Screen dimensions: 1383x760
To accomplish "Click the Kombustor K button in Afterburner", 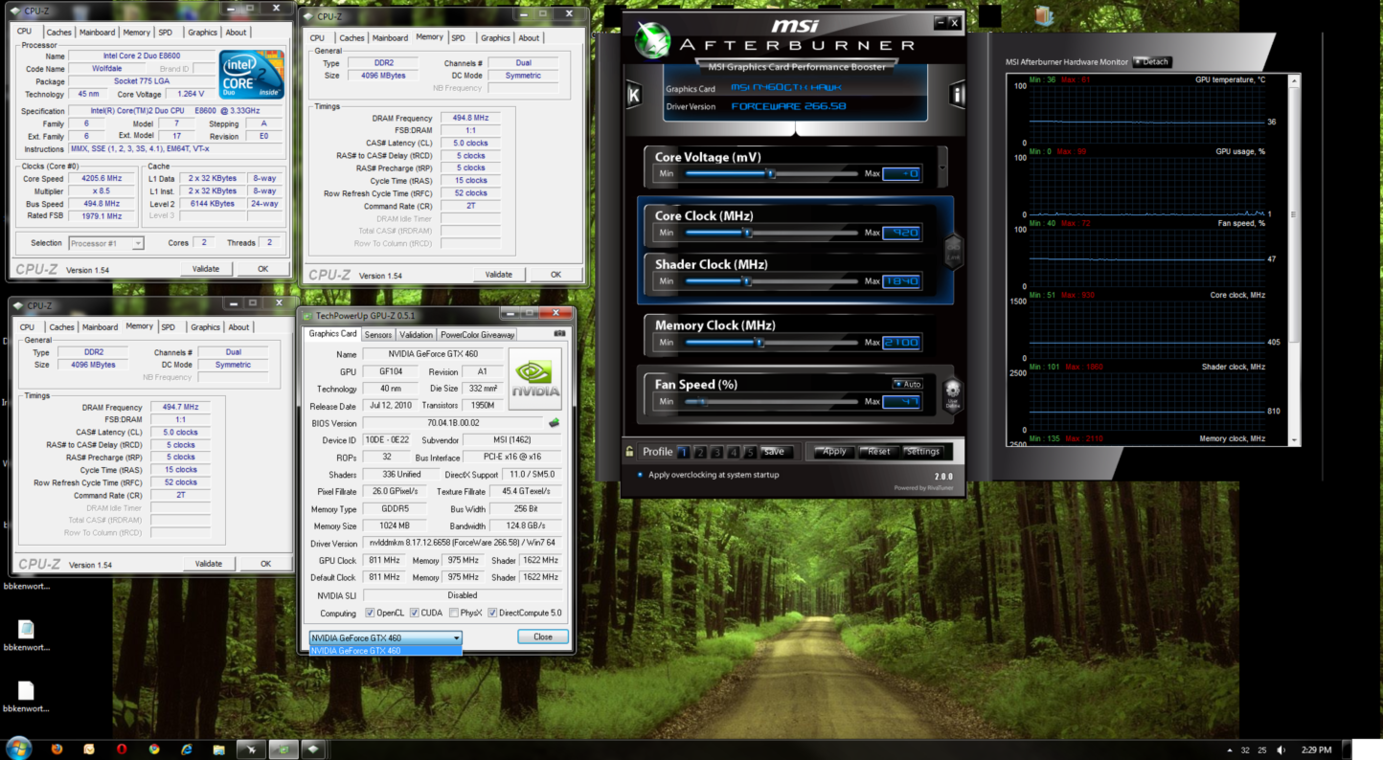I will (634, 95).
